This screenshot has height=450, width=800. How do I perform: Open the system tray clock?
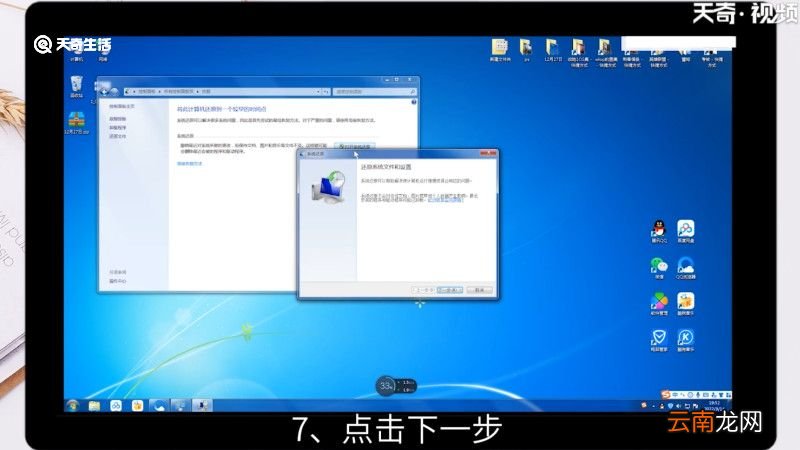tap(714, 406)
